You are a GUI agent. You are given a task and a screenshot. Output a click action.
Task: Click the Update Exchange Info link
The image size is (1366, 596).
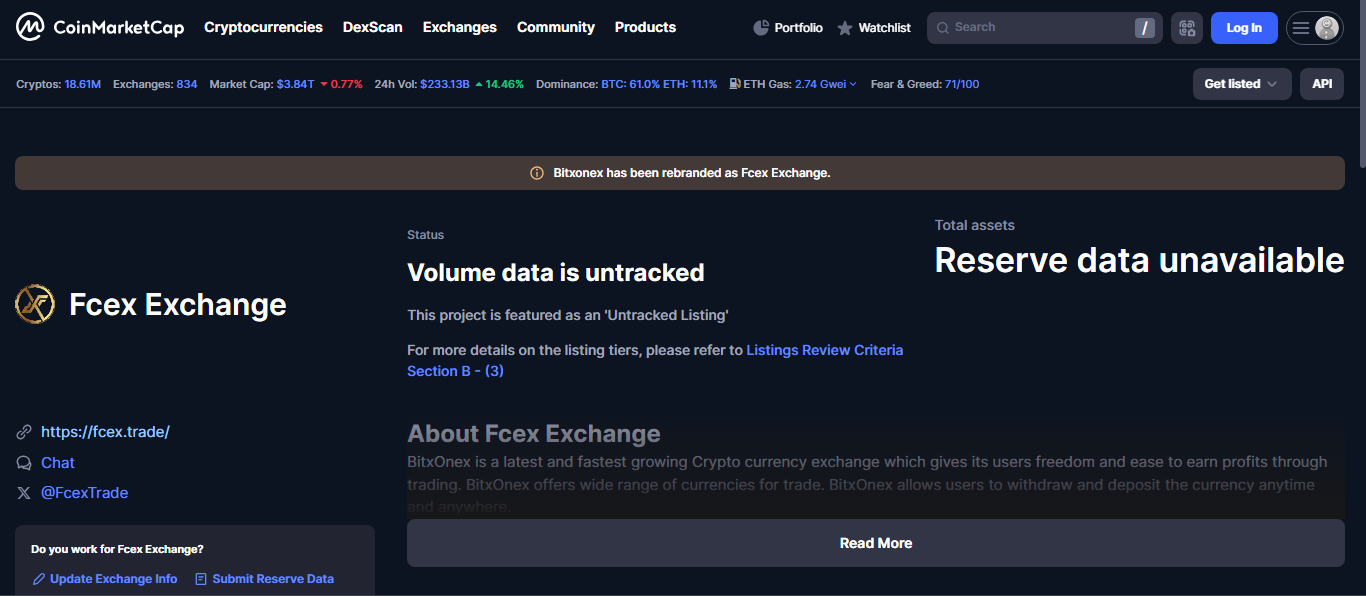pyautogui.click(x=113, y=579)
